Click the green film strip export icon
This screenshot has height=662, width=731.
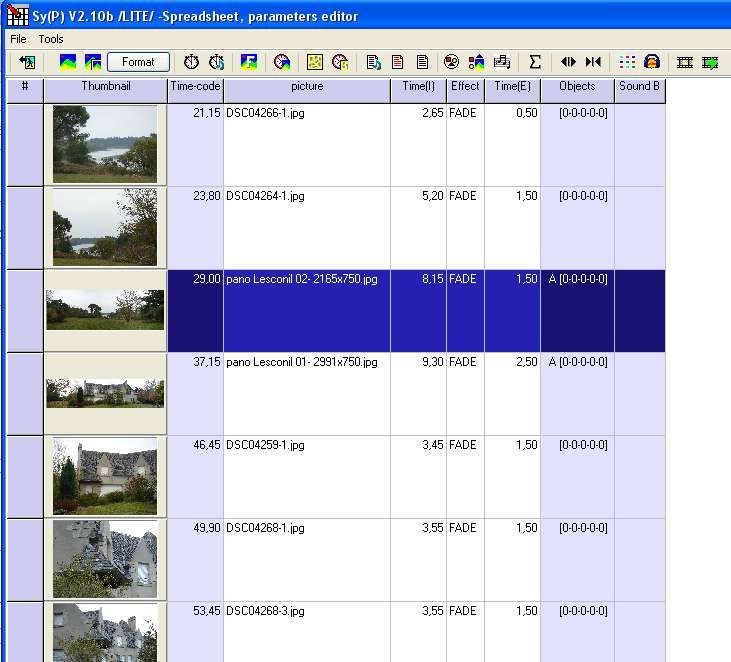[710, 62]
